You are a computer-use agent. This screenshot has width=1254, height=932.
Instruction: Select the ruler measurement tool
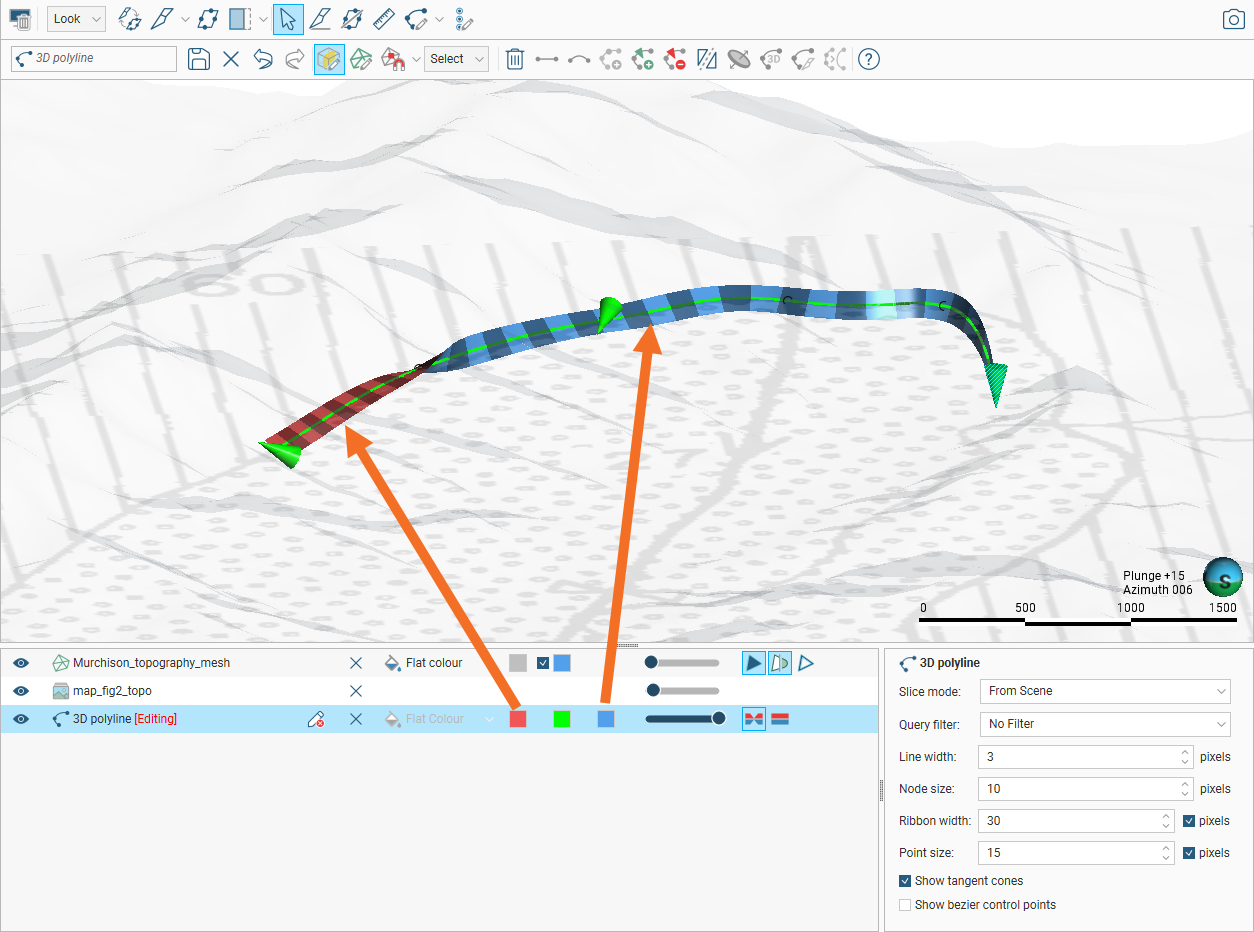383,19
